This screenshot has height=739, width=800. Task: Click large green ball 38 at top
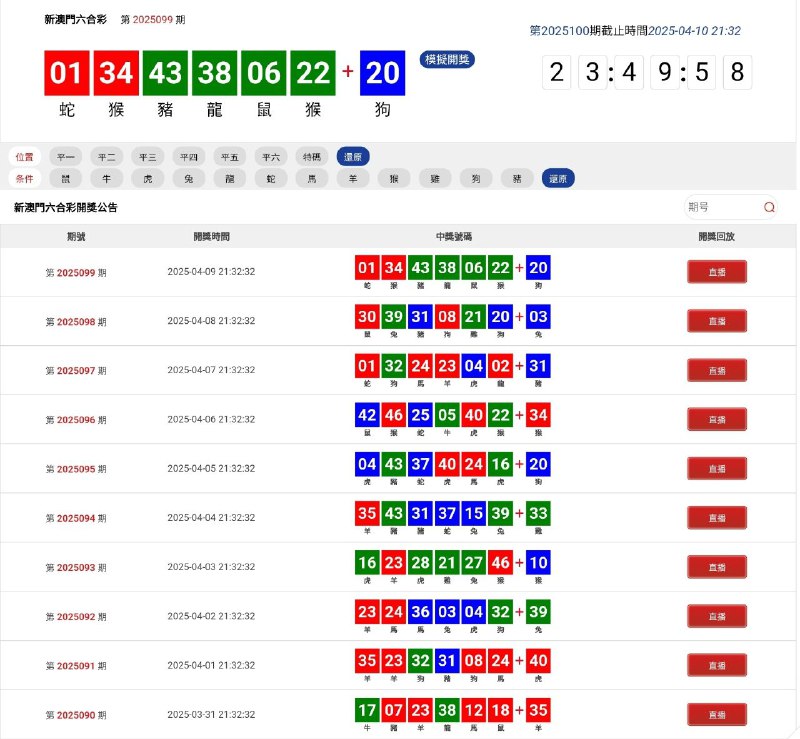click(x=215, y=73)
